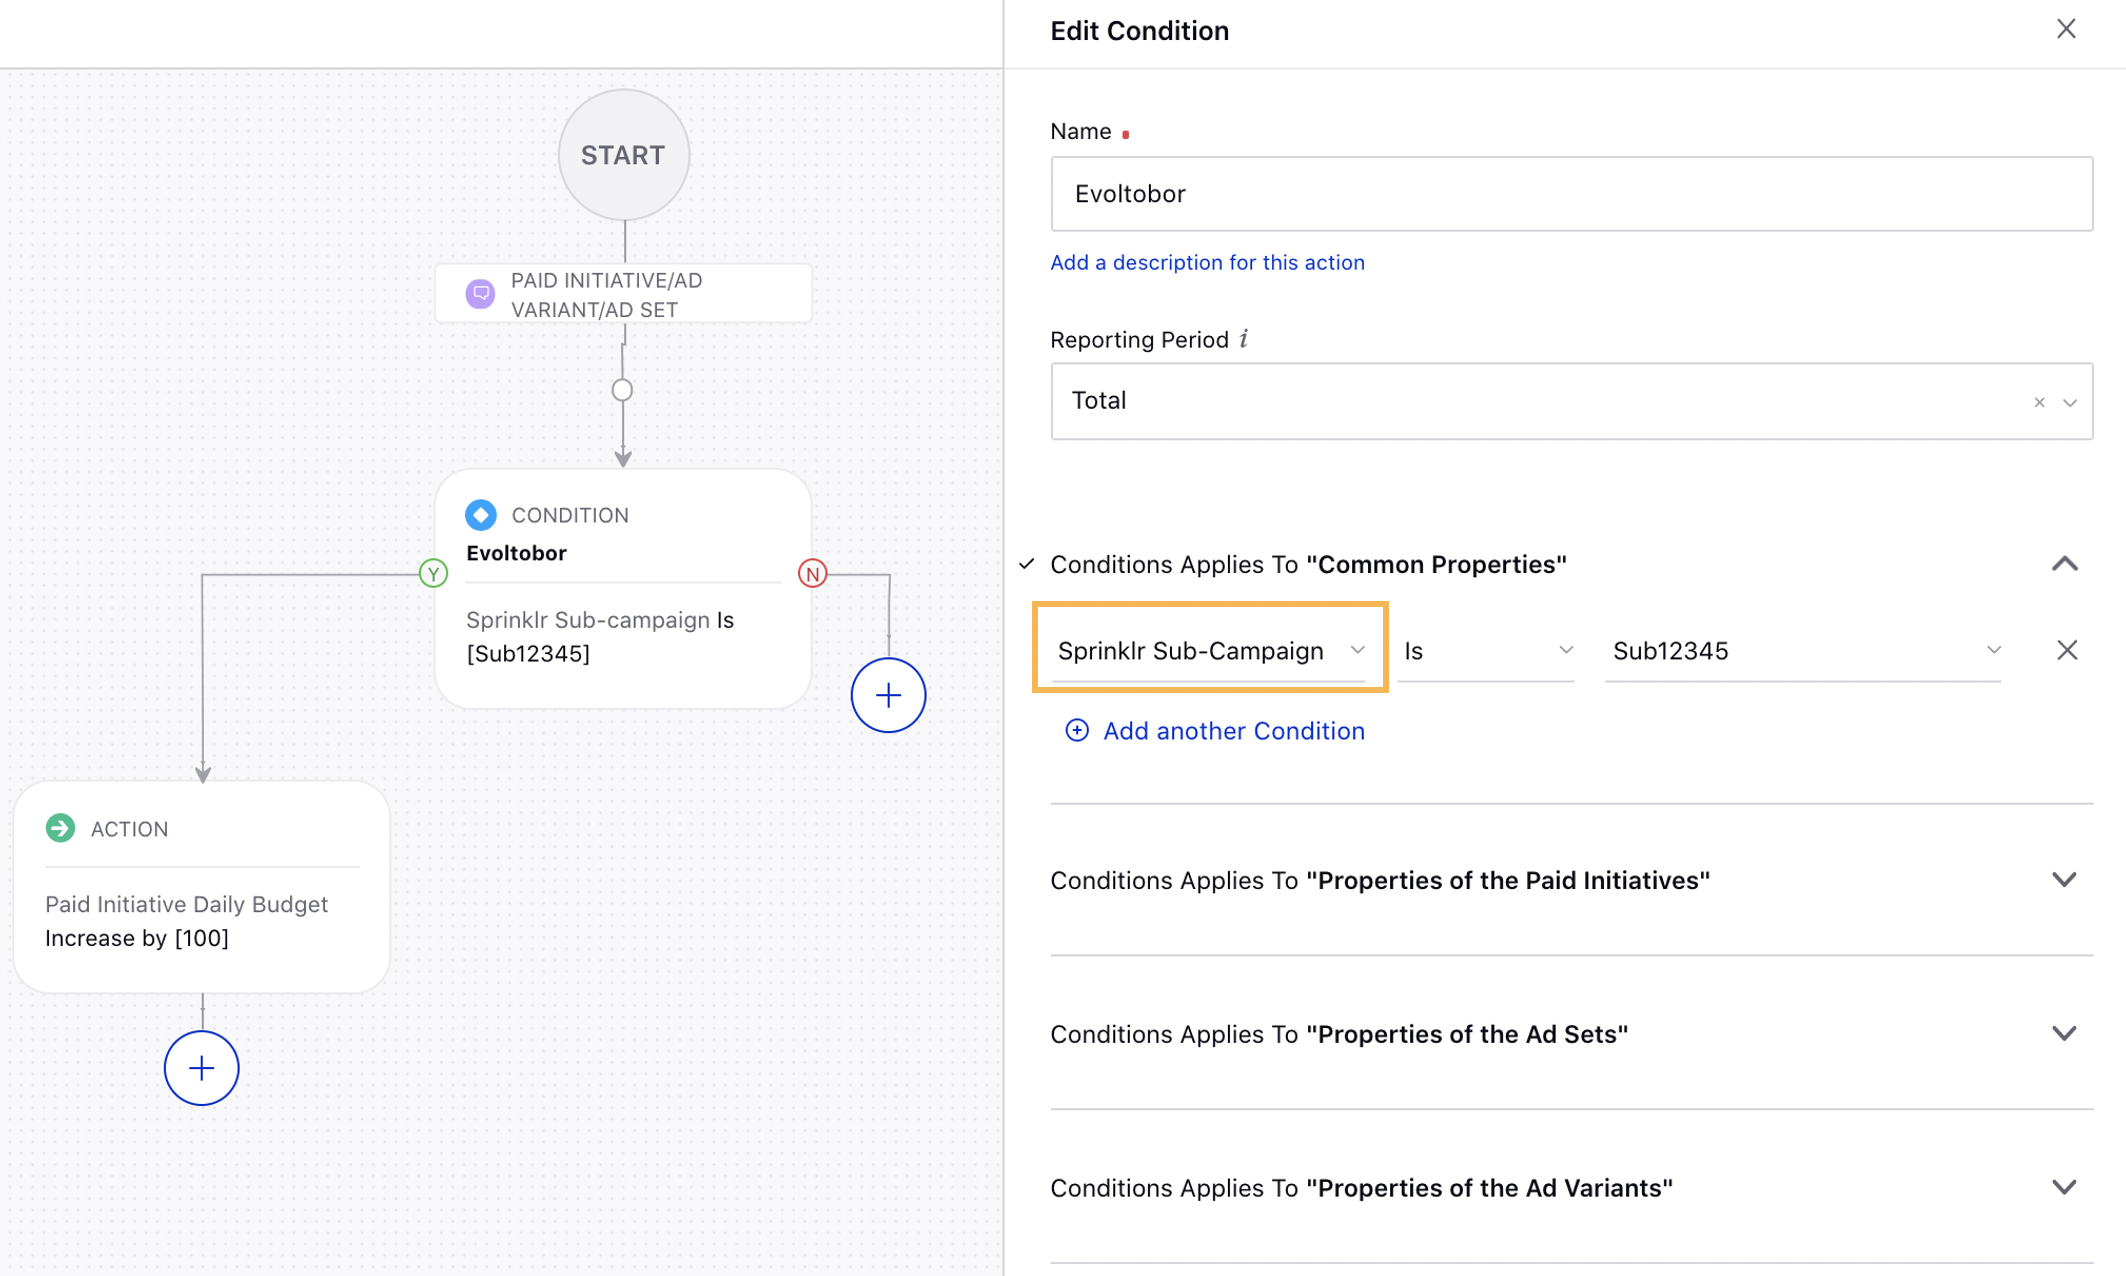Click the plus icon on No branch
Screen dimensions: 2126x1276
885,694
